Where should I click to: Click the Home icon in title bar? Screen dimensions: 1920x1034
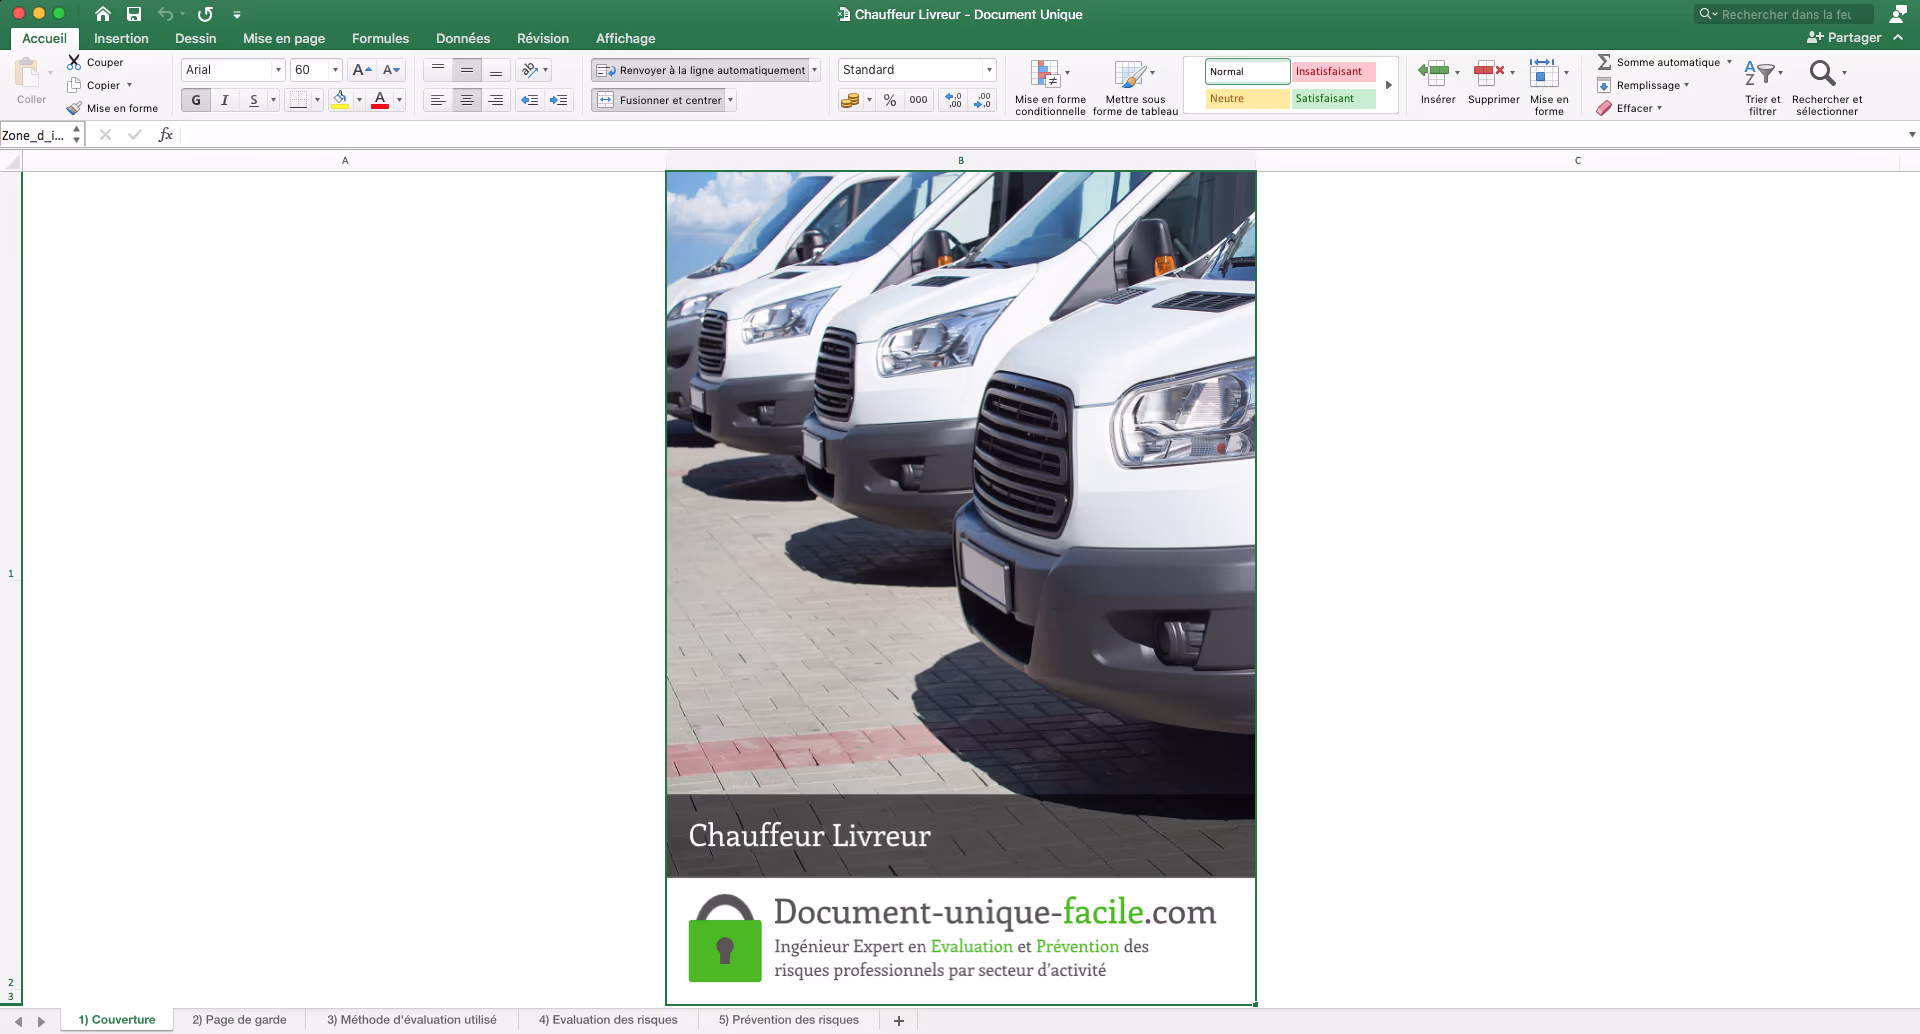point(103,14)
